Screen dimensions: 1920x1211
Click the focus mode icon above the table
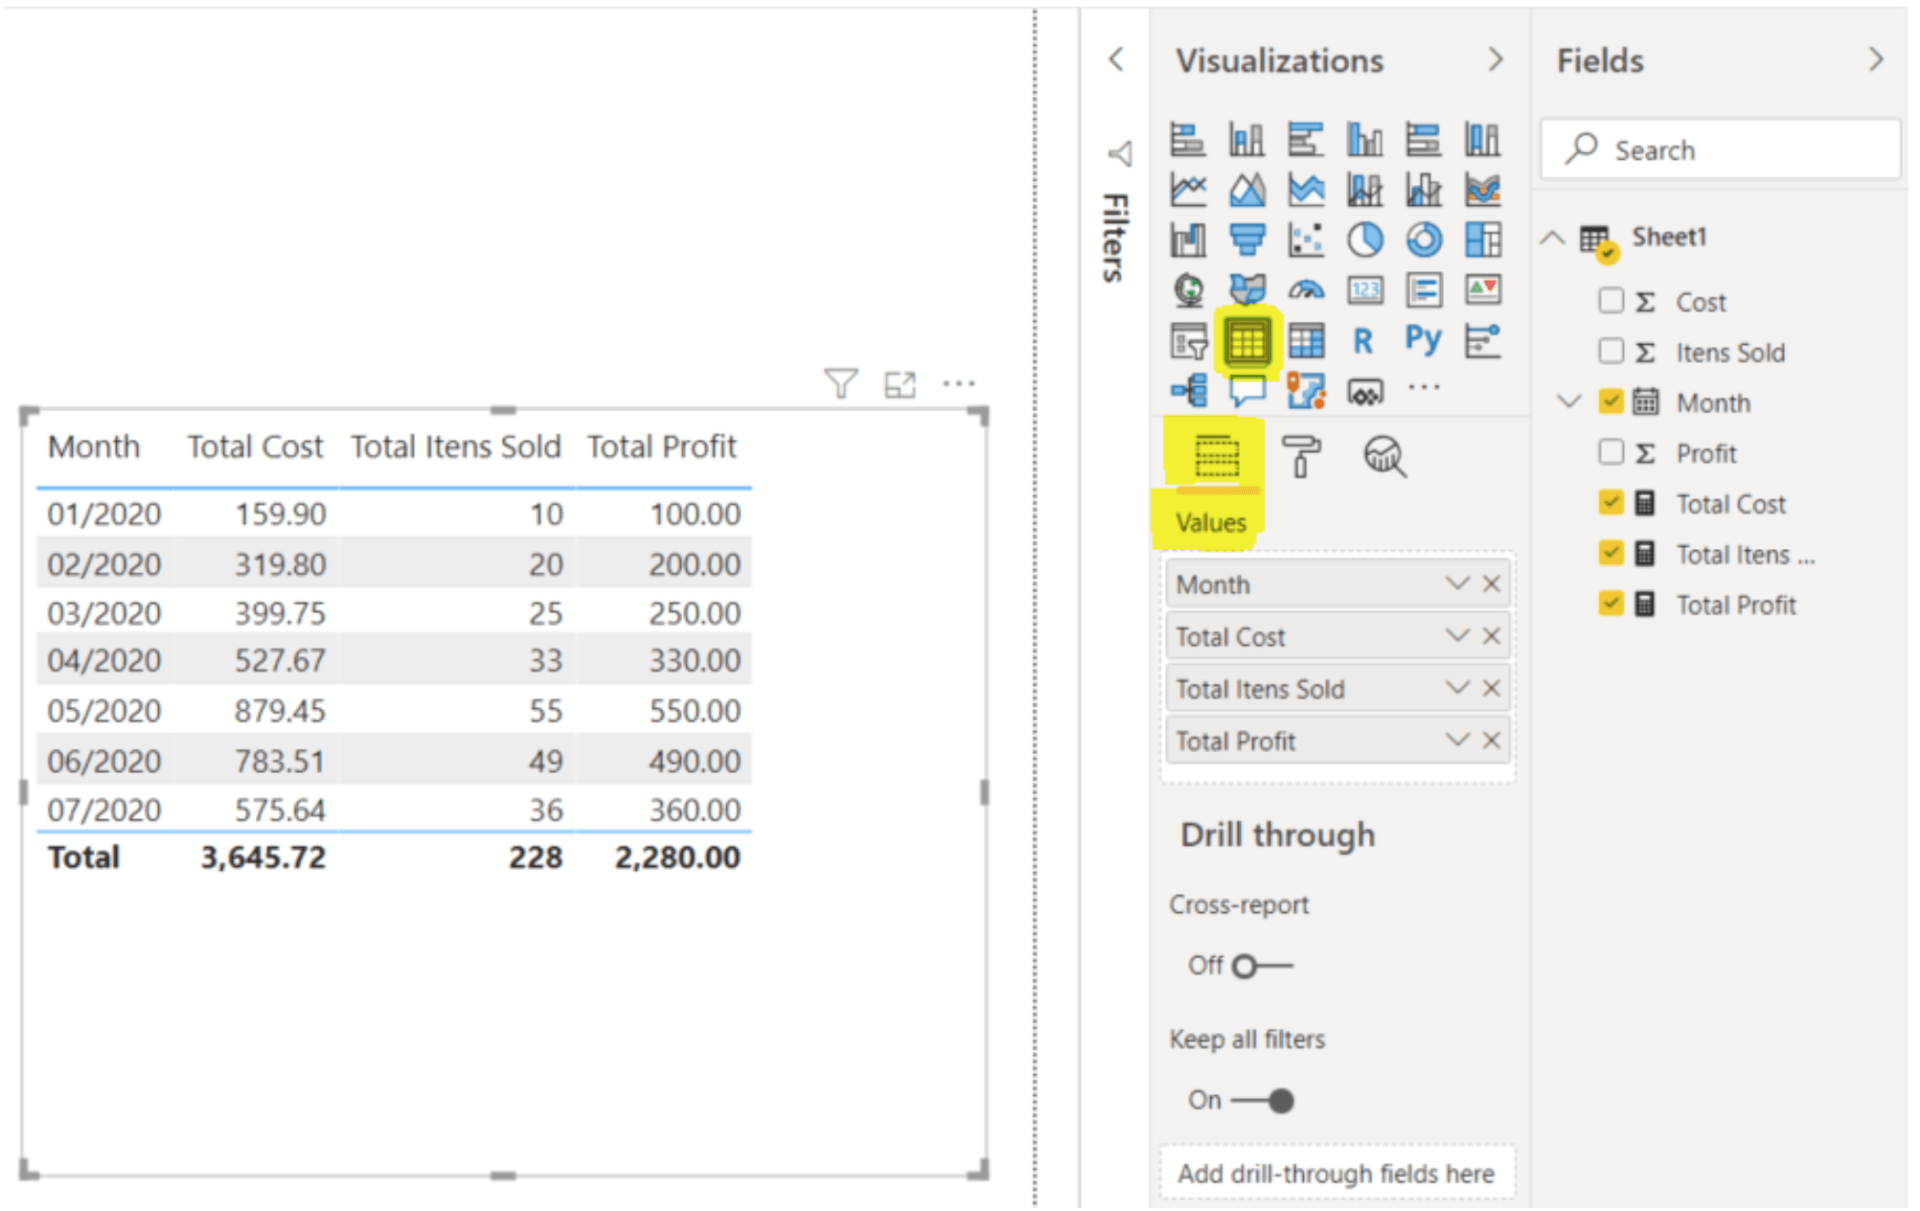click(x=901, y=382)
